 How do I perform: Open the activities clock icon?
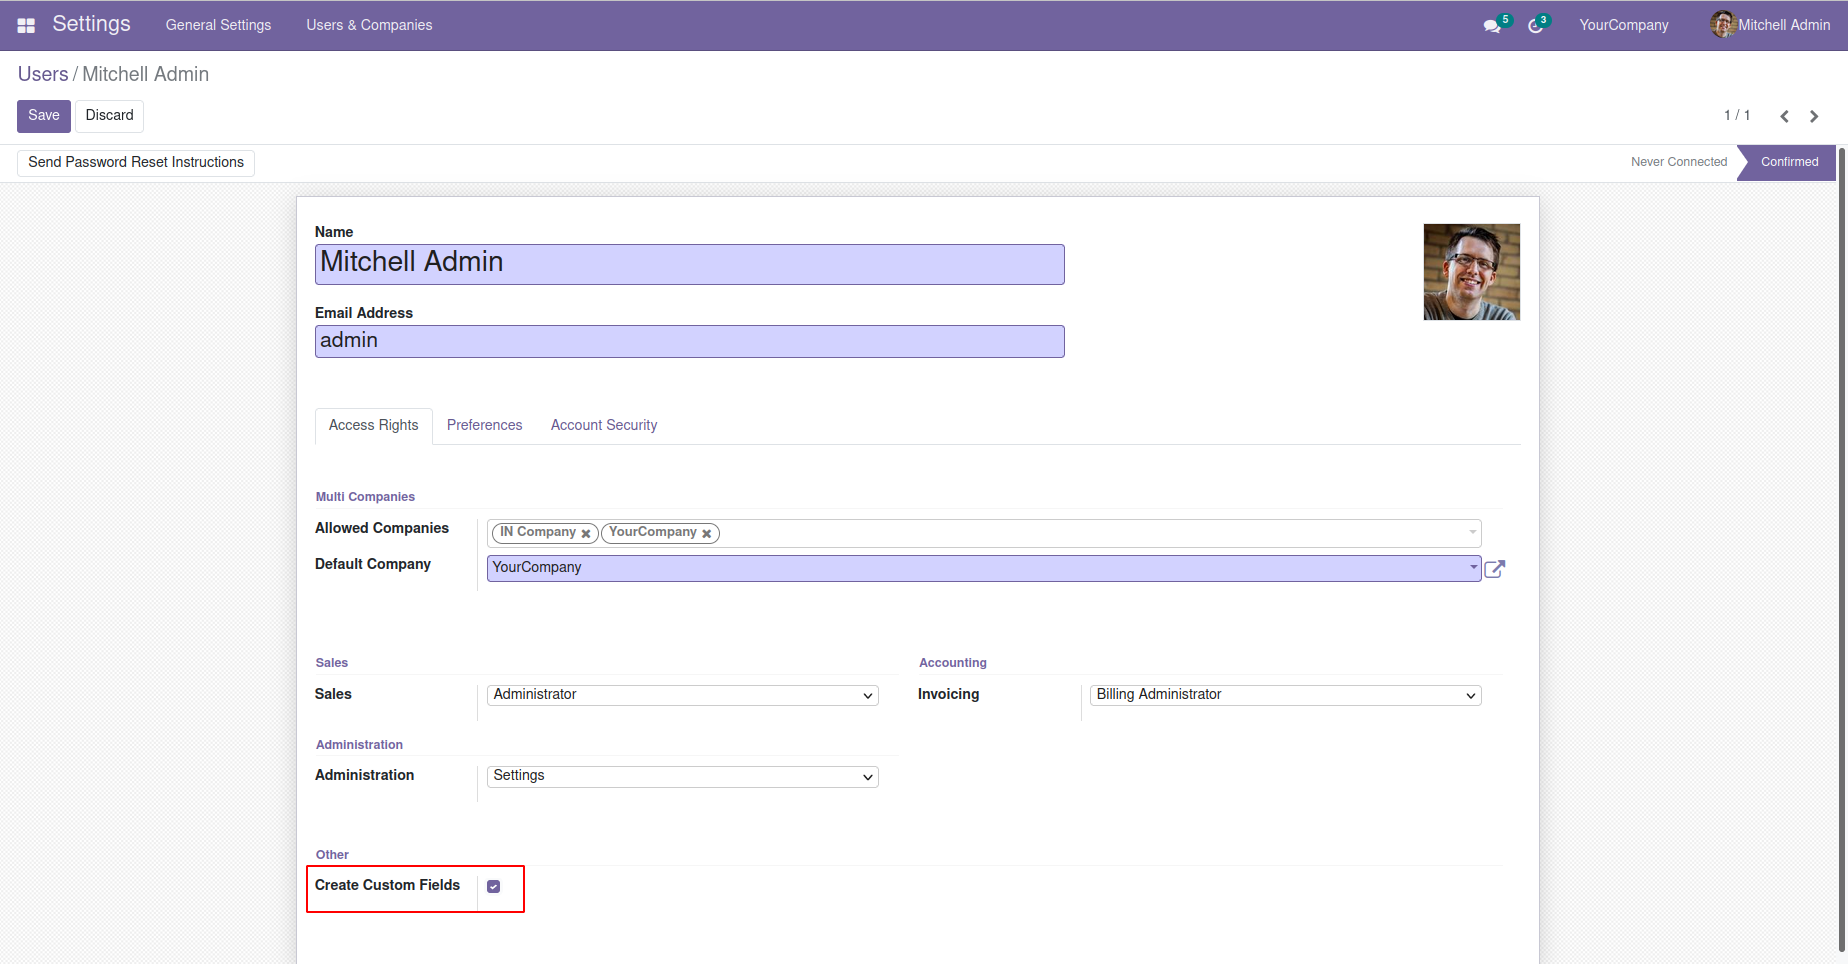pos(1535,26)
